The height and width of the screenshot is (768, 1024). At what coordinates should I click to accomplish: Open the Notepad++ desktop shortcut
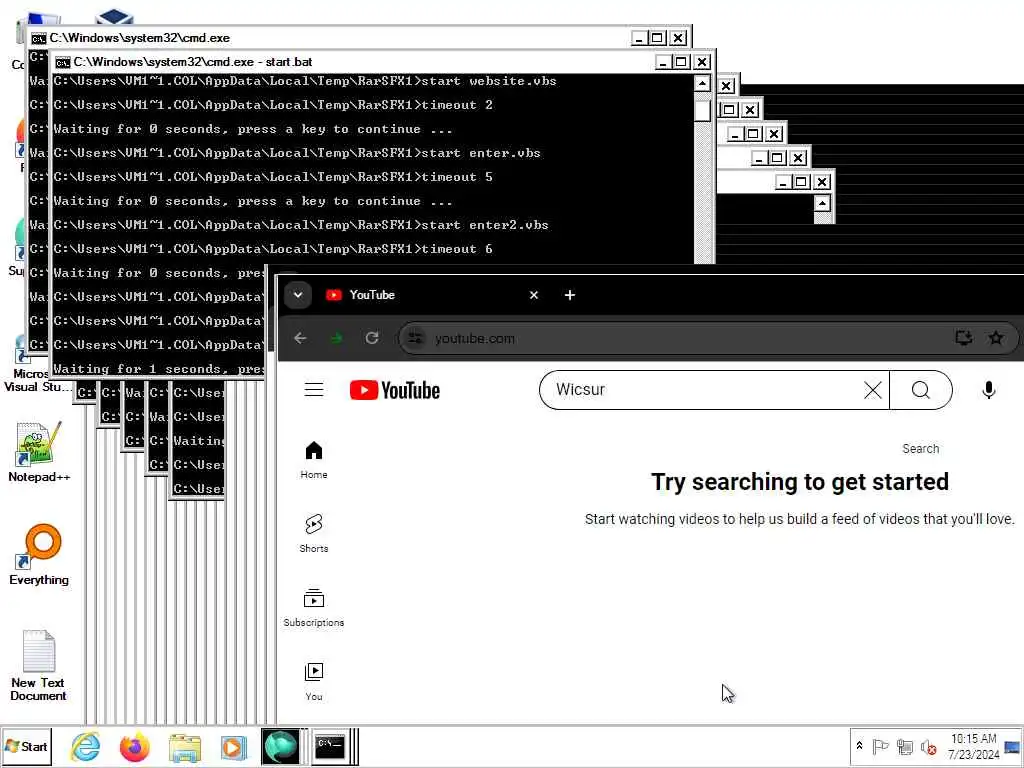(39, 452)
